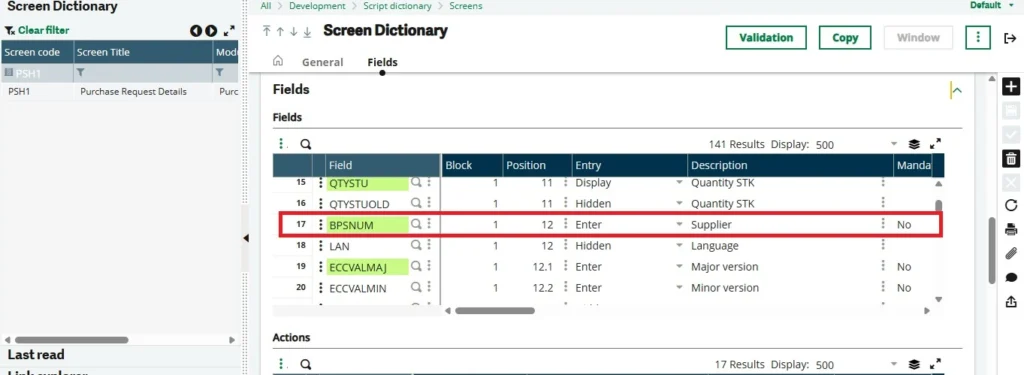Open the comment speech bubble icon

[1010, 278]
